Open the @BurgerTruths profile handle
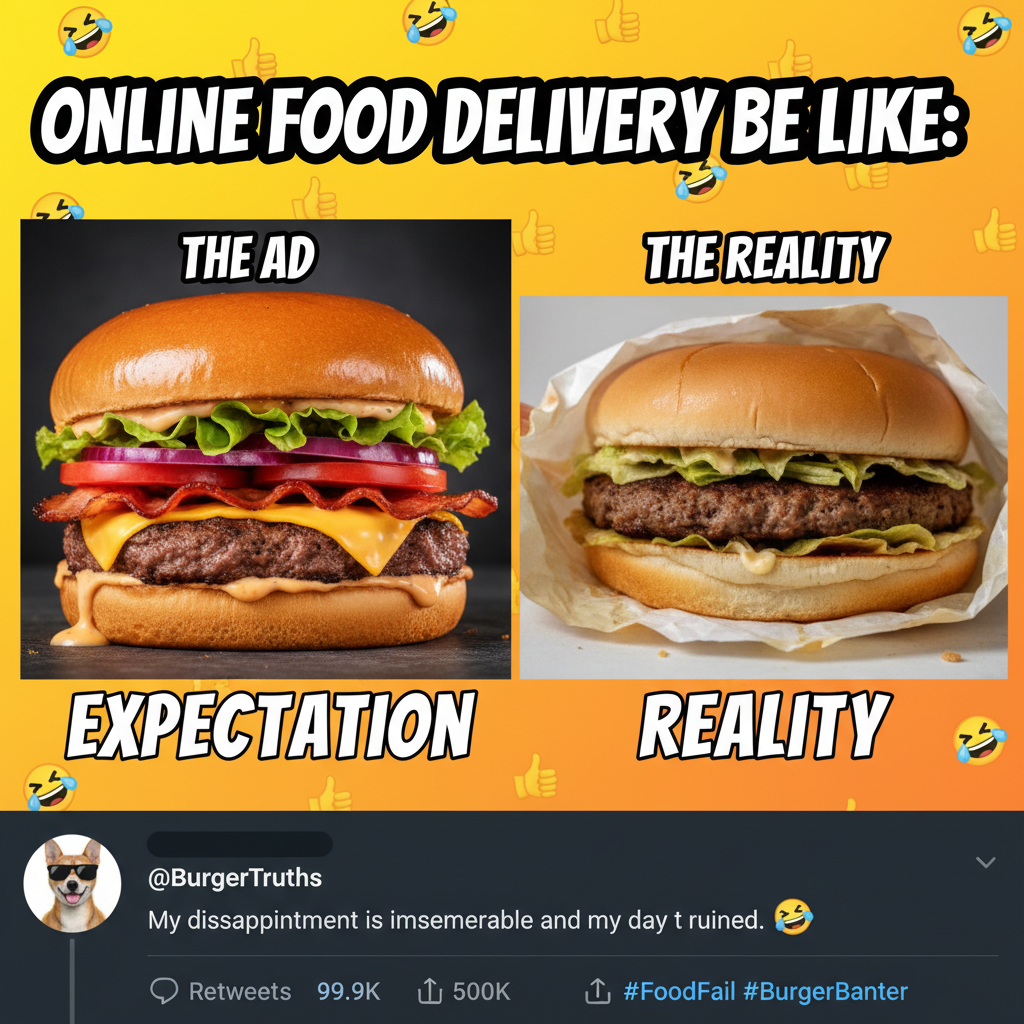The image size is (1024, 1024). [x=235, y=878]
